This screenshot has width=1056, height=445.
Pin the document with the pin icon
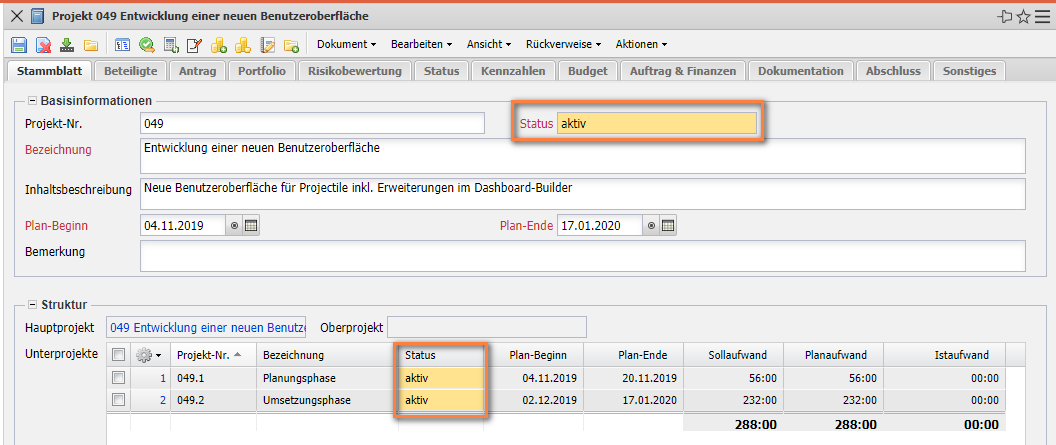point(1005,17)
